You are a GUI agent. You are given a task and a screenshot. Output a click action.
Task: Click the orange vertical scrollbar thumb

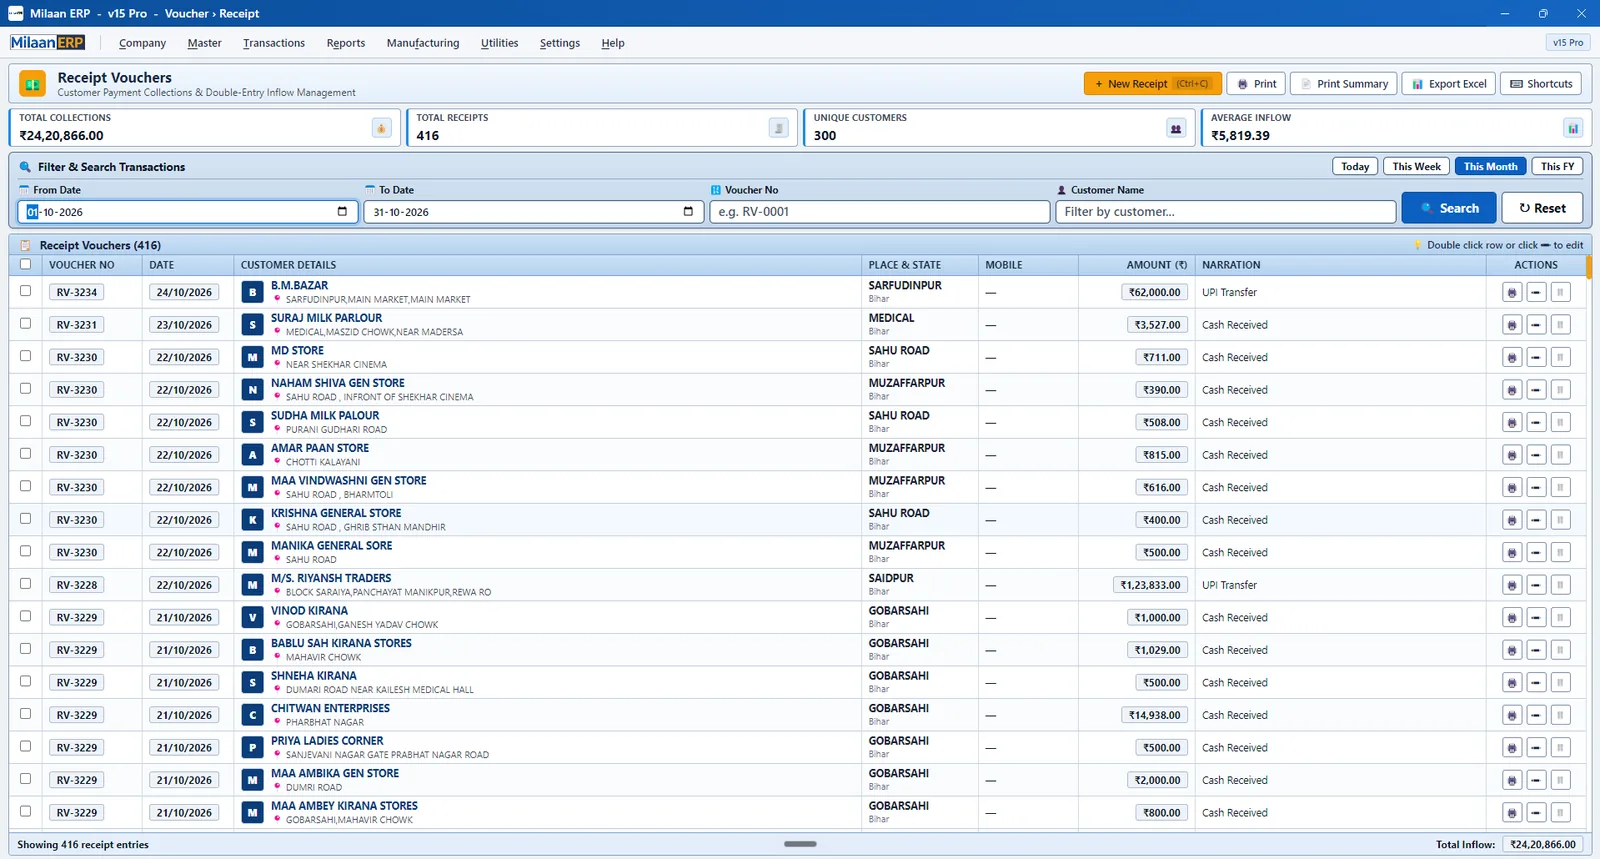tap(1589, 267)
